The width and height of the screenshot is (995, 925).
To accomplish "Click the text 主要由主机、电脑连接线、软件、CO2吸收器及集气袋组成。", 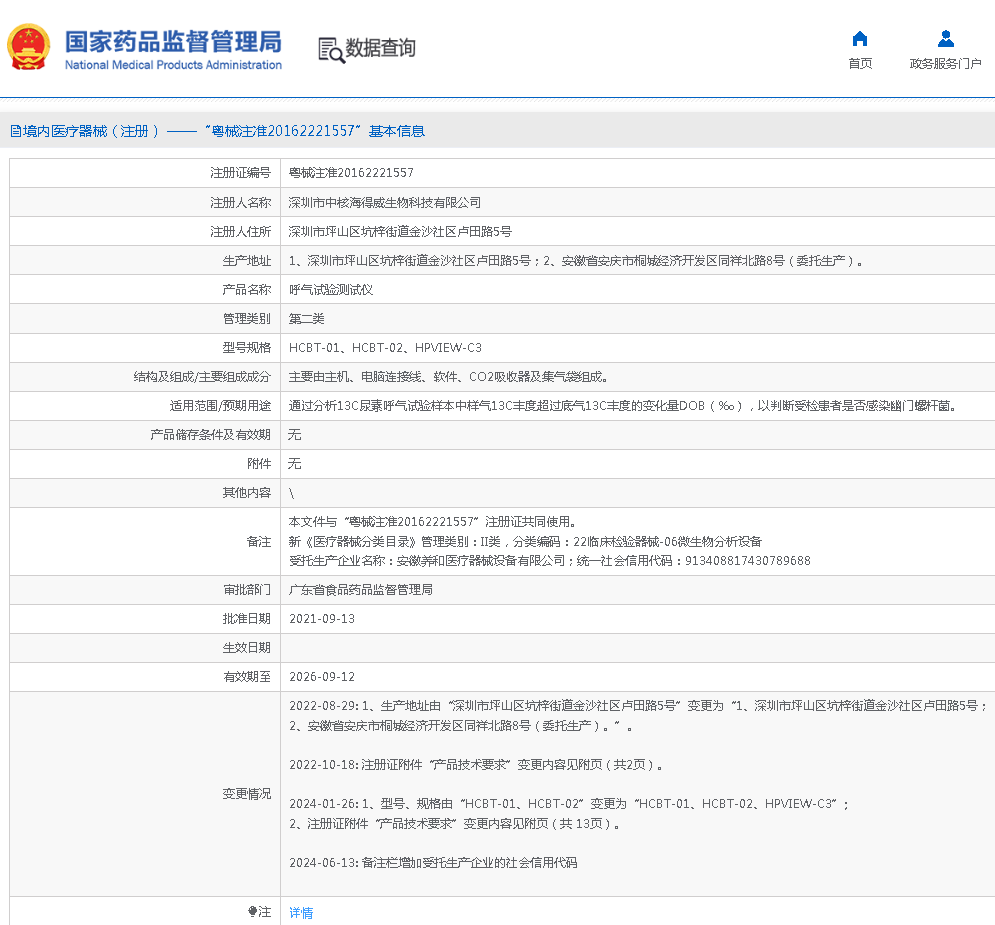I will click(x=449, y=377).
